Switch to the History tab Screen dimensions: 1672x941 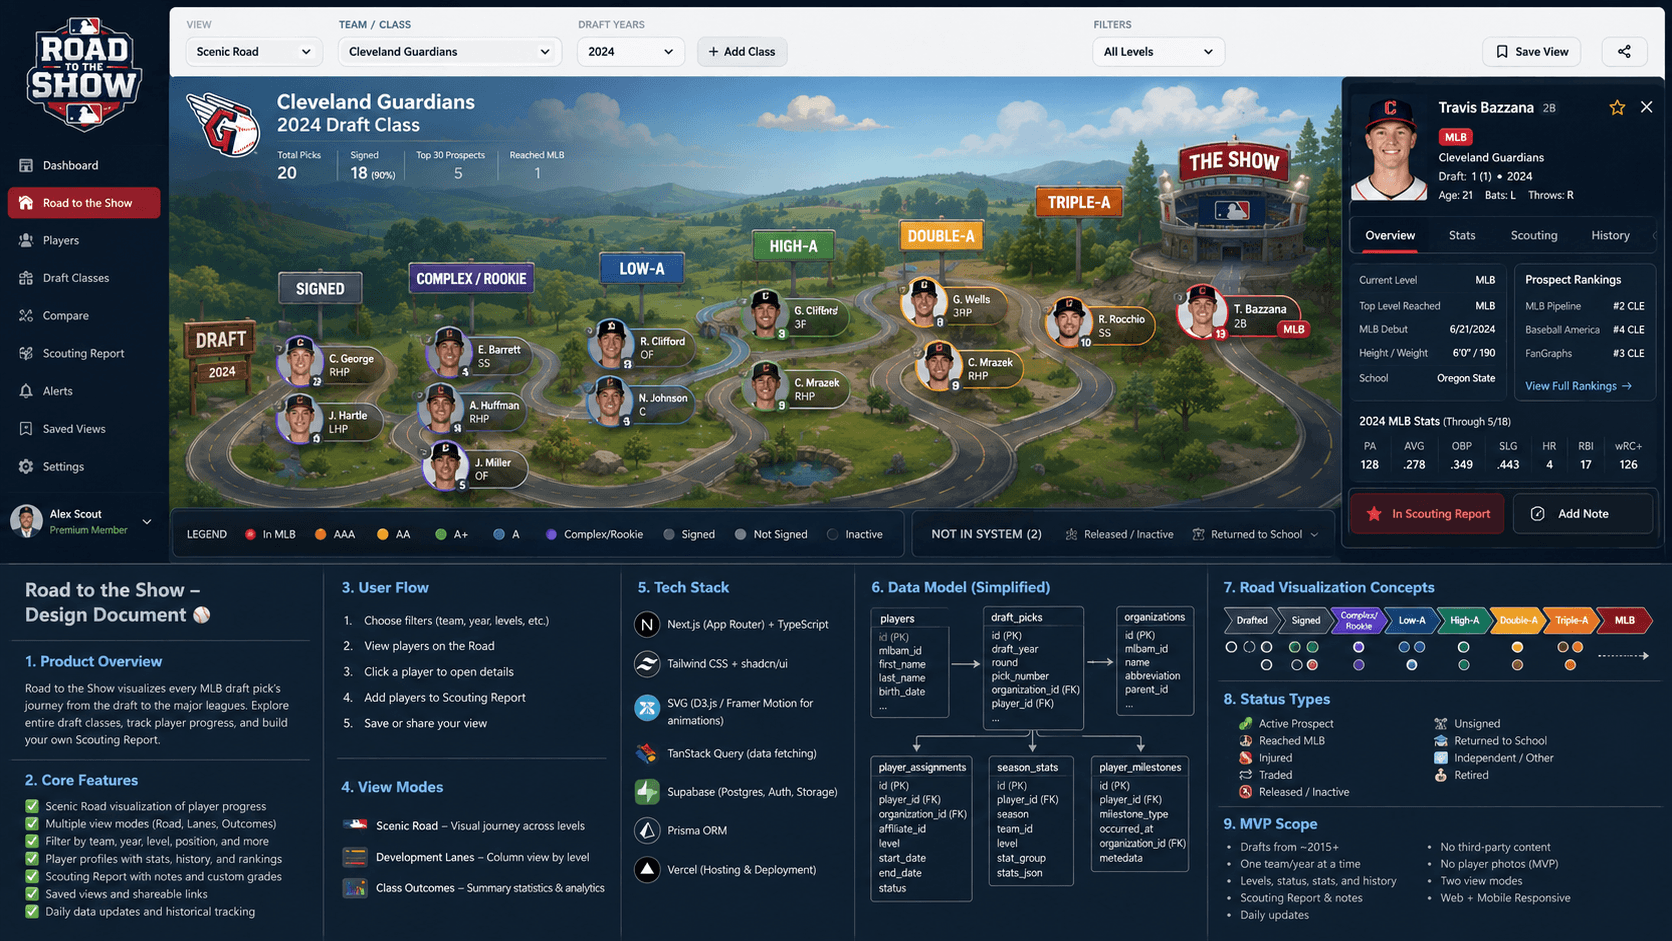[1610, 235]
